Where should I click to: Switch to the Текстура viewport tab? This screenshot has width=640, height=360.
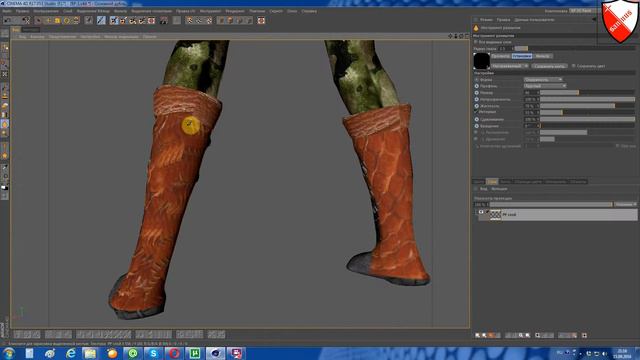31,30
